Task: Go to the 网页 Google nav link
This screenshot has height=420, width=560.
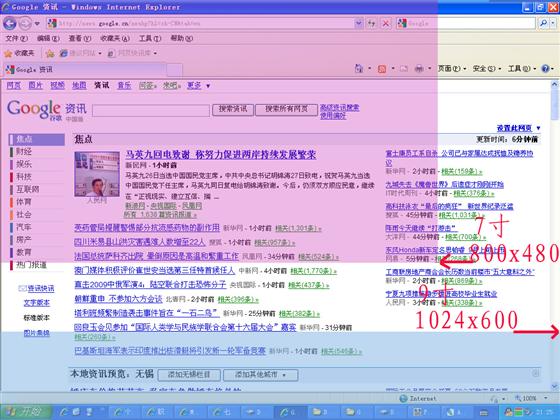Action: click(x=14, y=85)
